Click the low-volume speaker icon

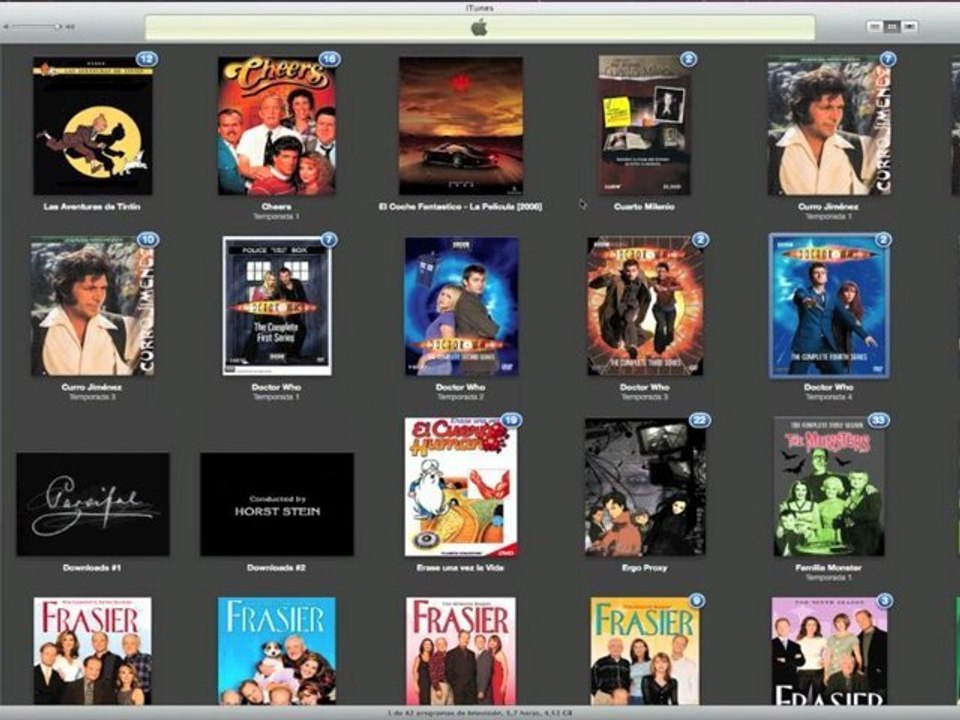tap(6, 27)
